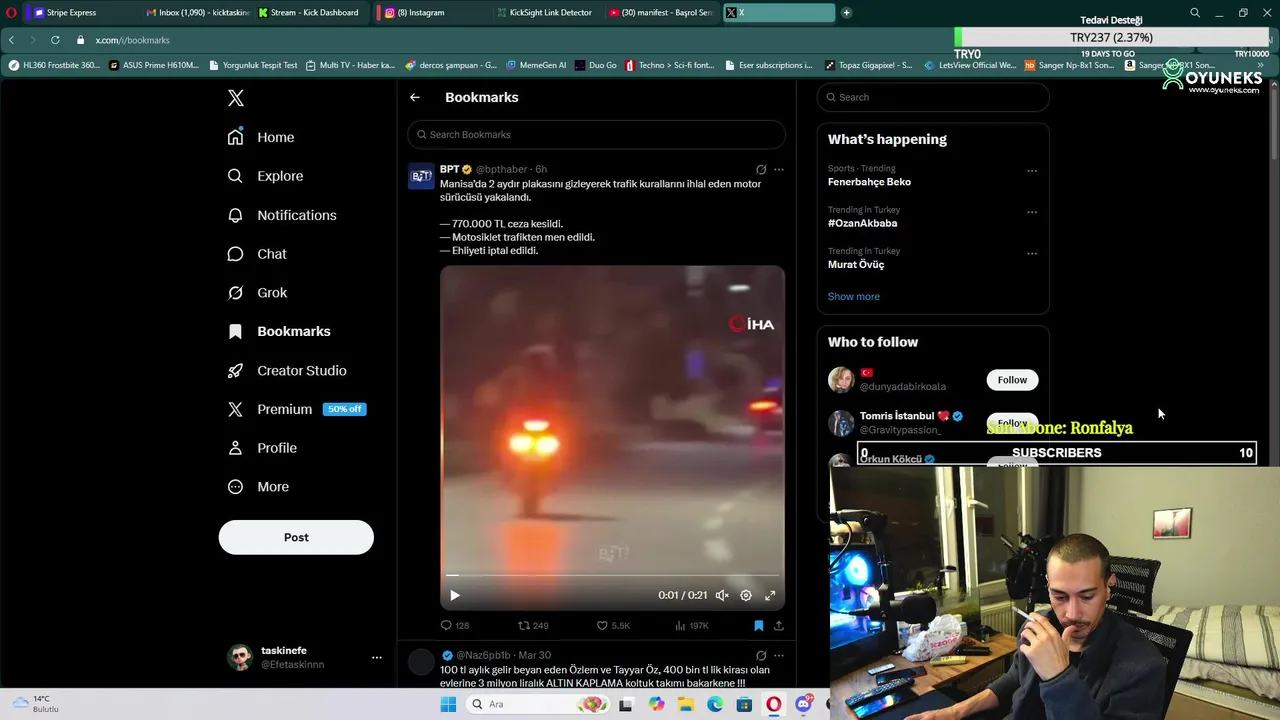Open BPT profile avatar
Screen dimensions: 1280x720
click(x=421, y=176)
